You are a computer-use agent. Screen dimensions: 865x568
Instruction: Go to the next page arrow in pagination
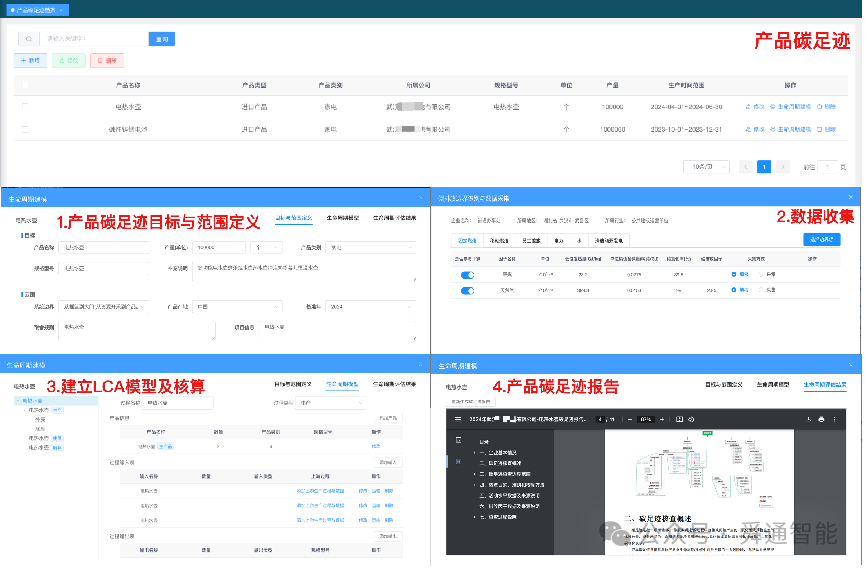[x=783, y=167]
